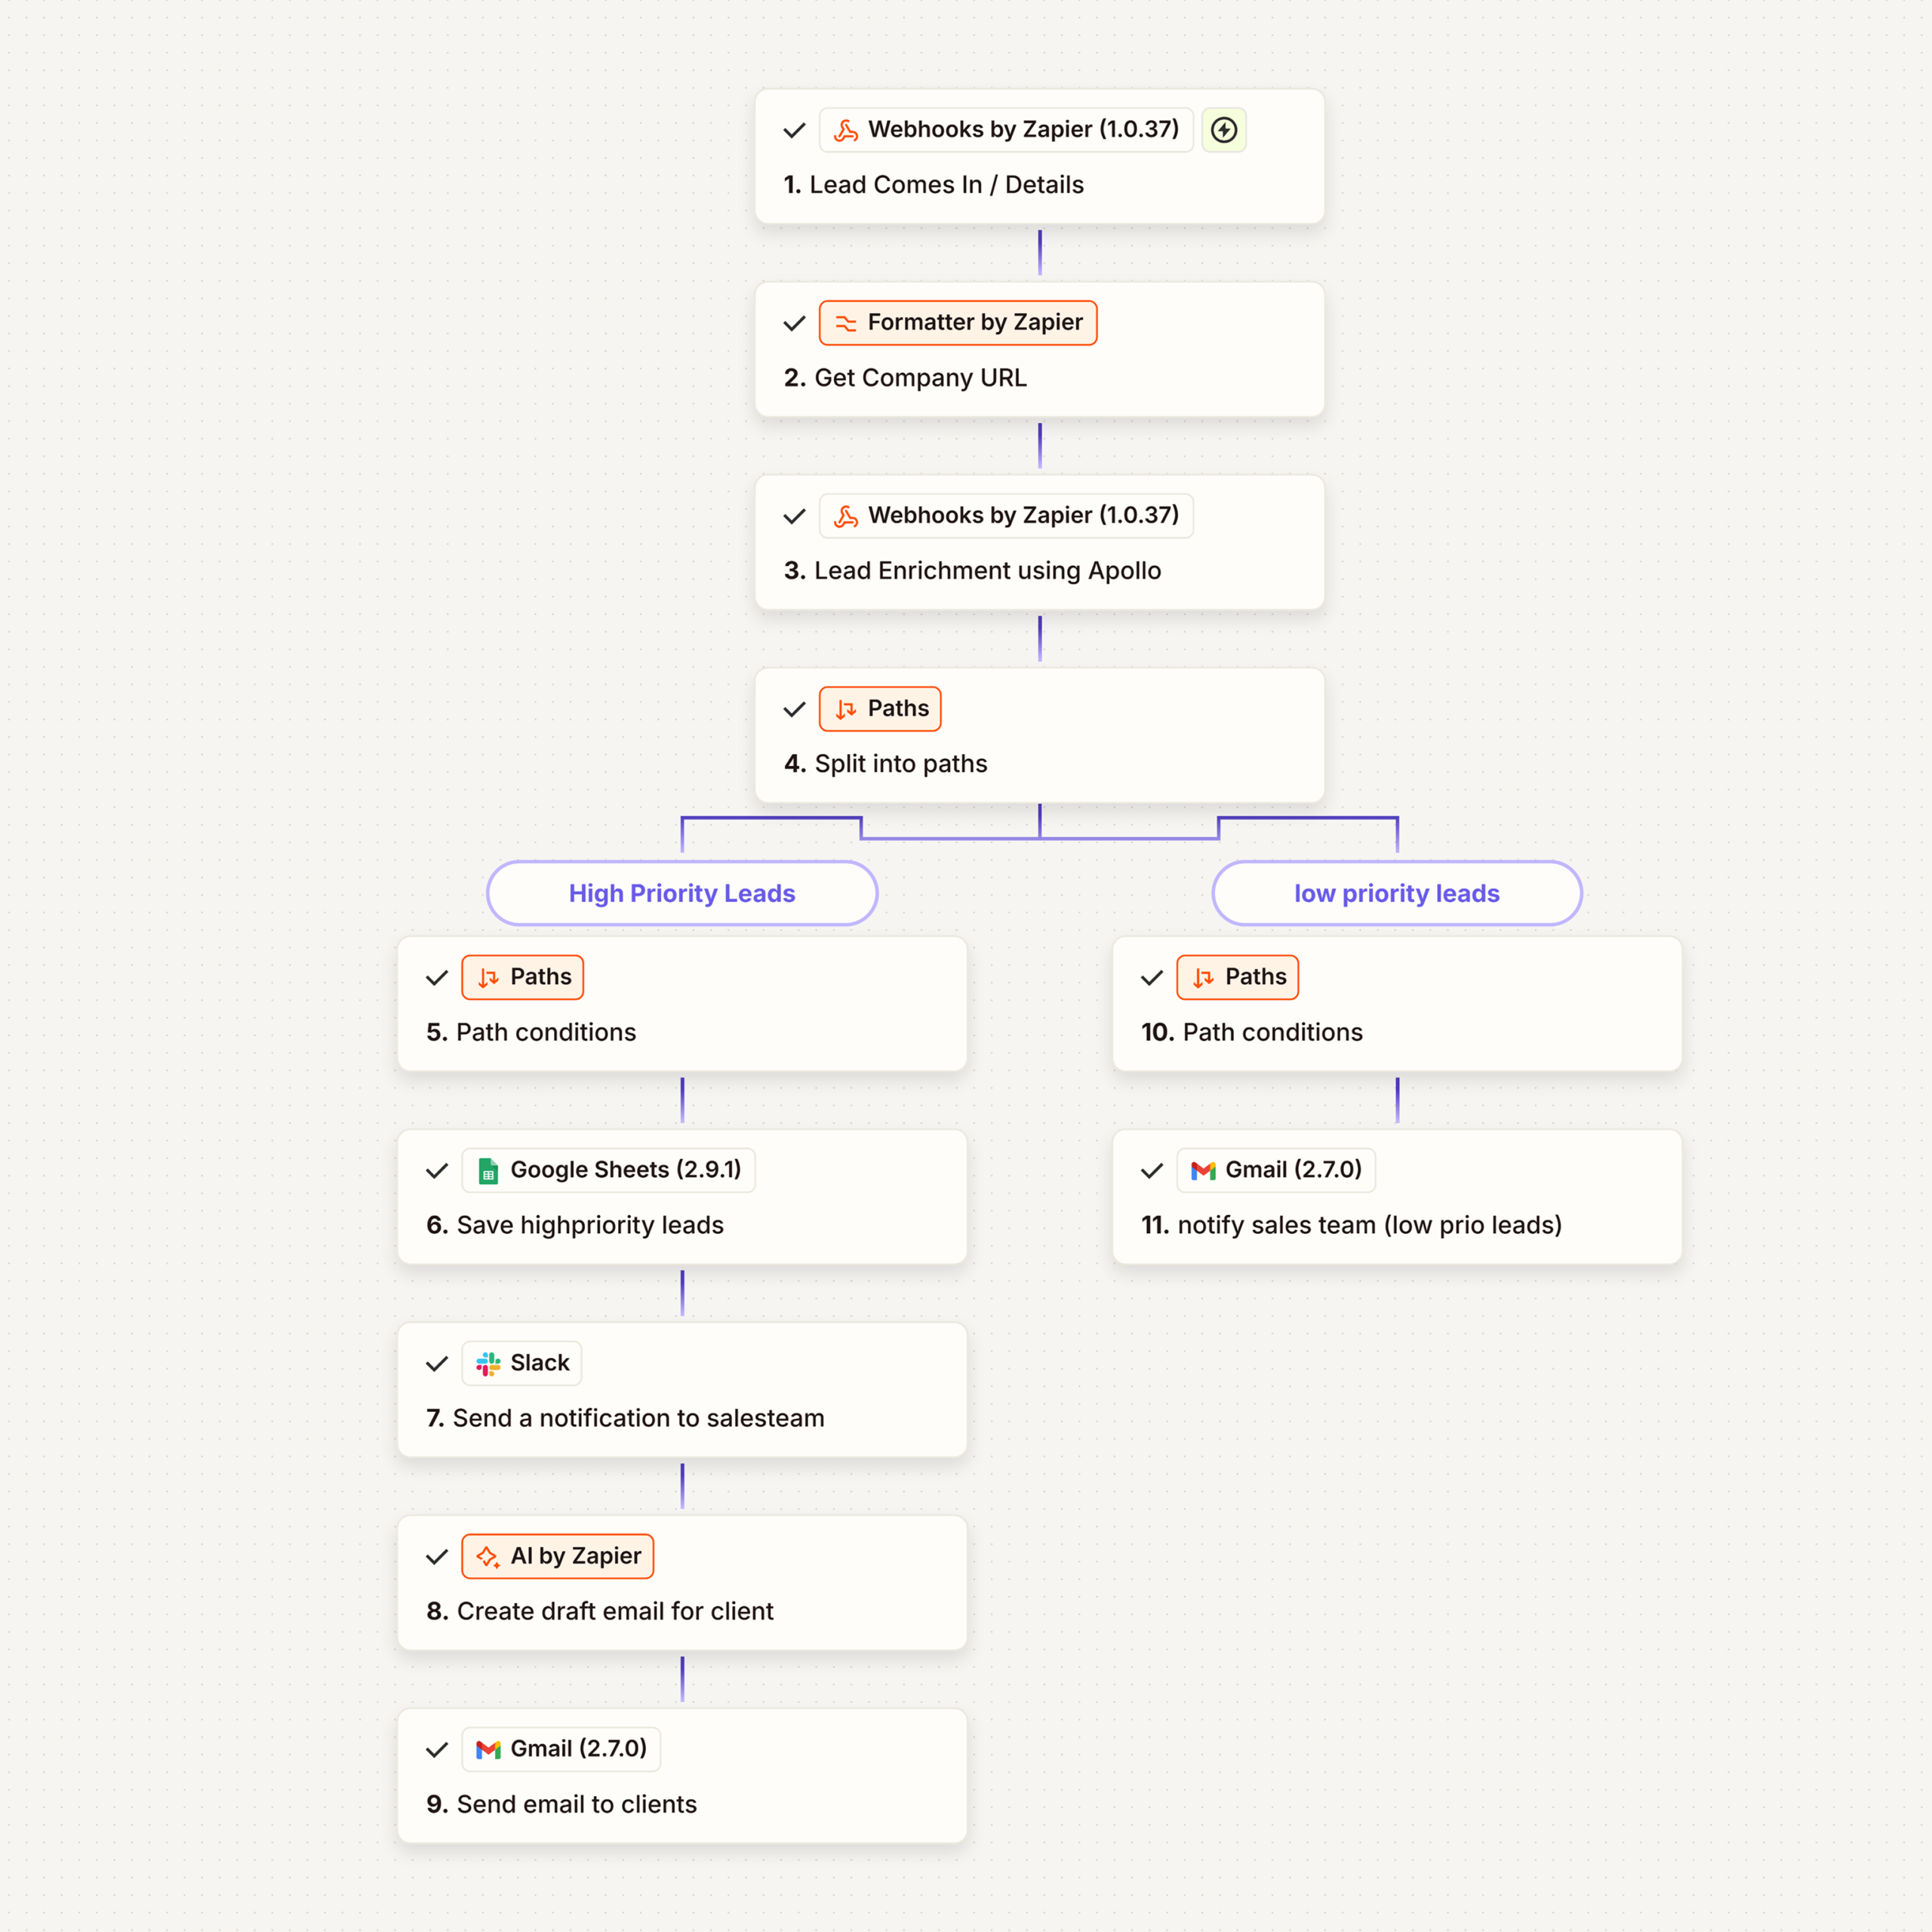Screen dimensions: 1932x1932
Task: Click the Webhooks icon on Lead Enrichment step
Action: (x=846, y=516)
